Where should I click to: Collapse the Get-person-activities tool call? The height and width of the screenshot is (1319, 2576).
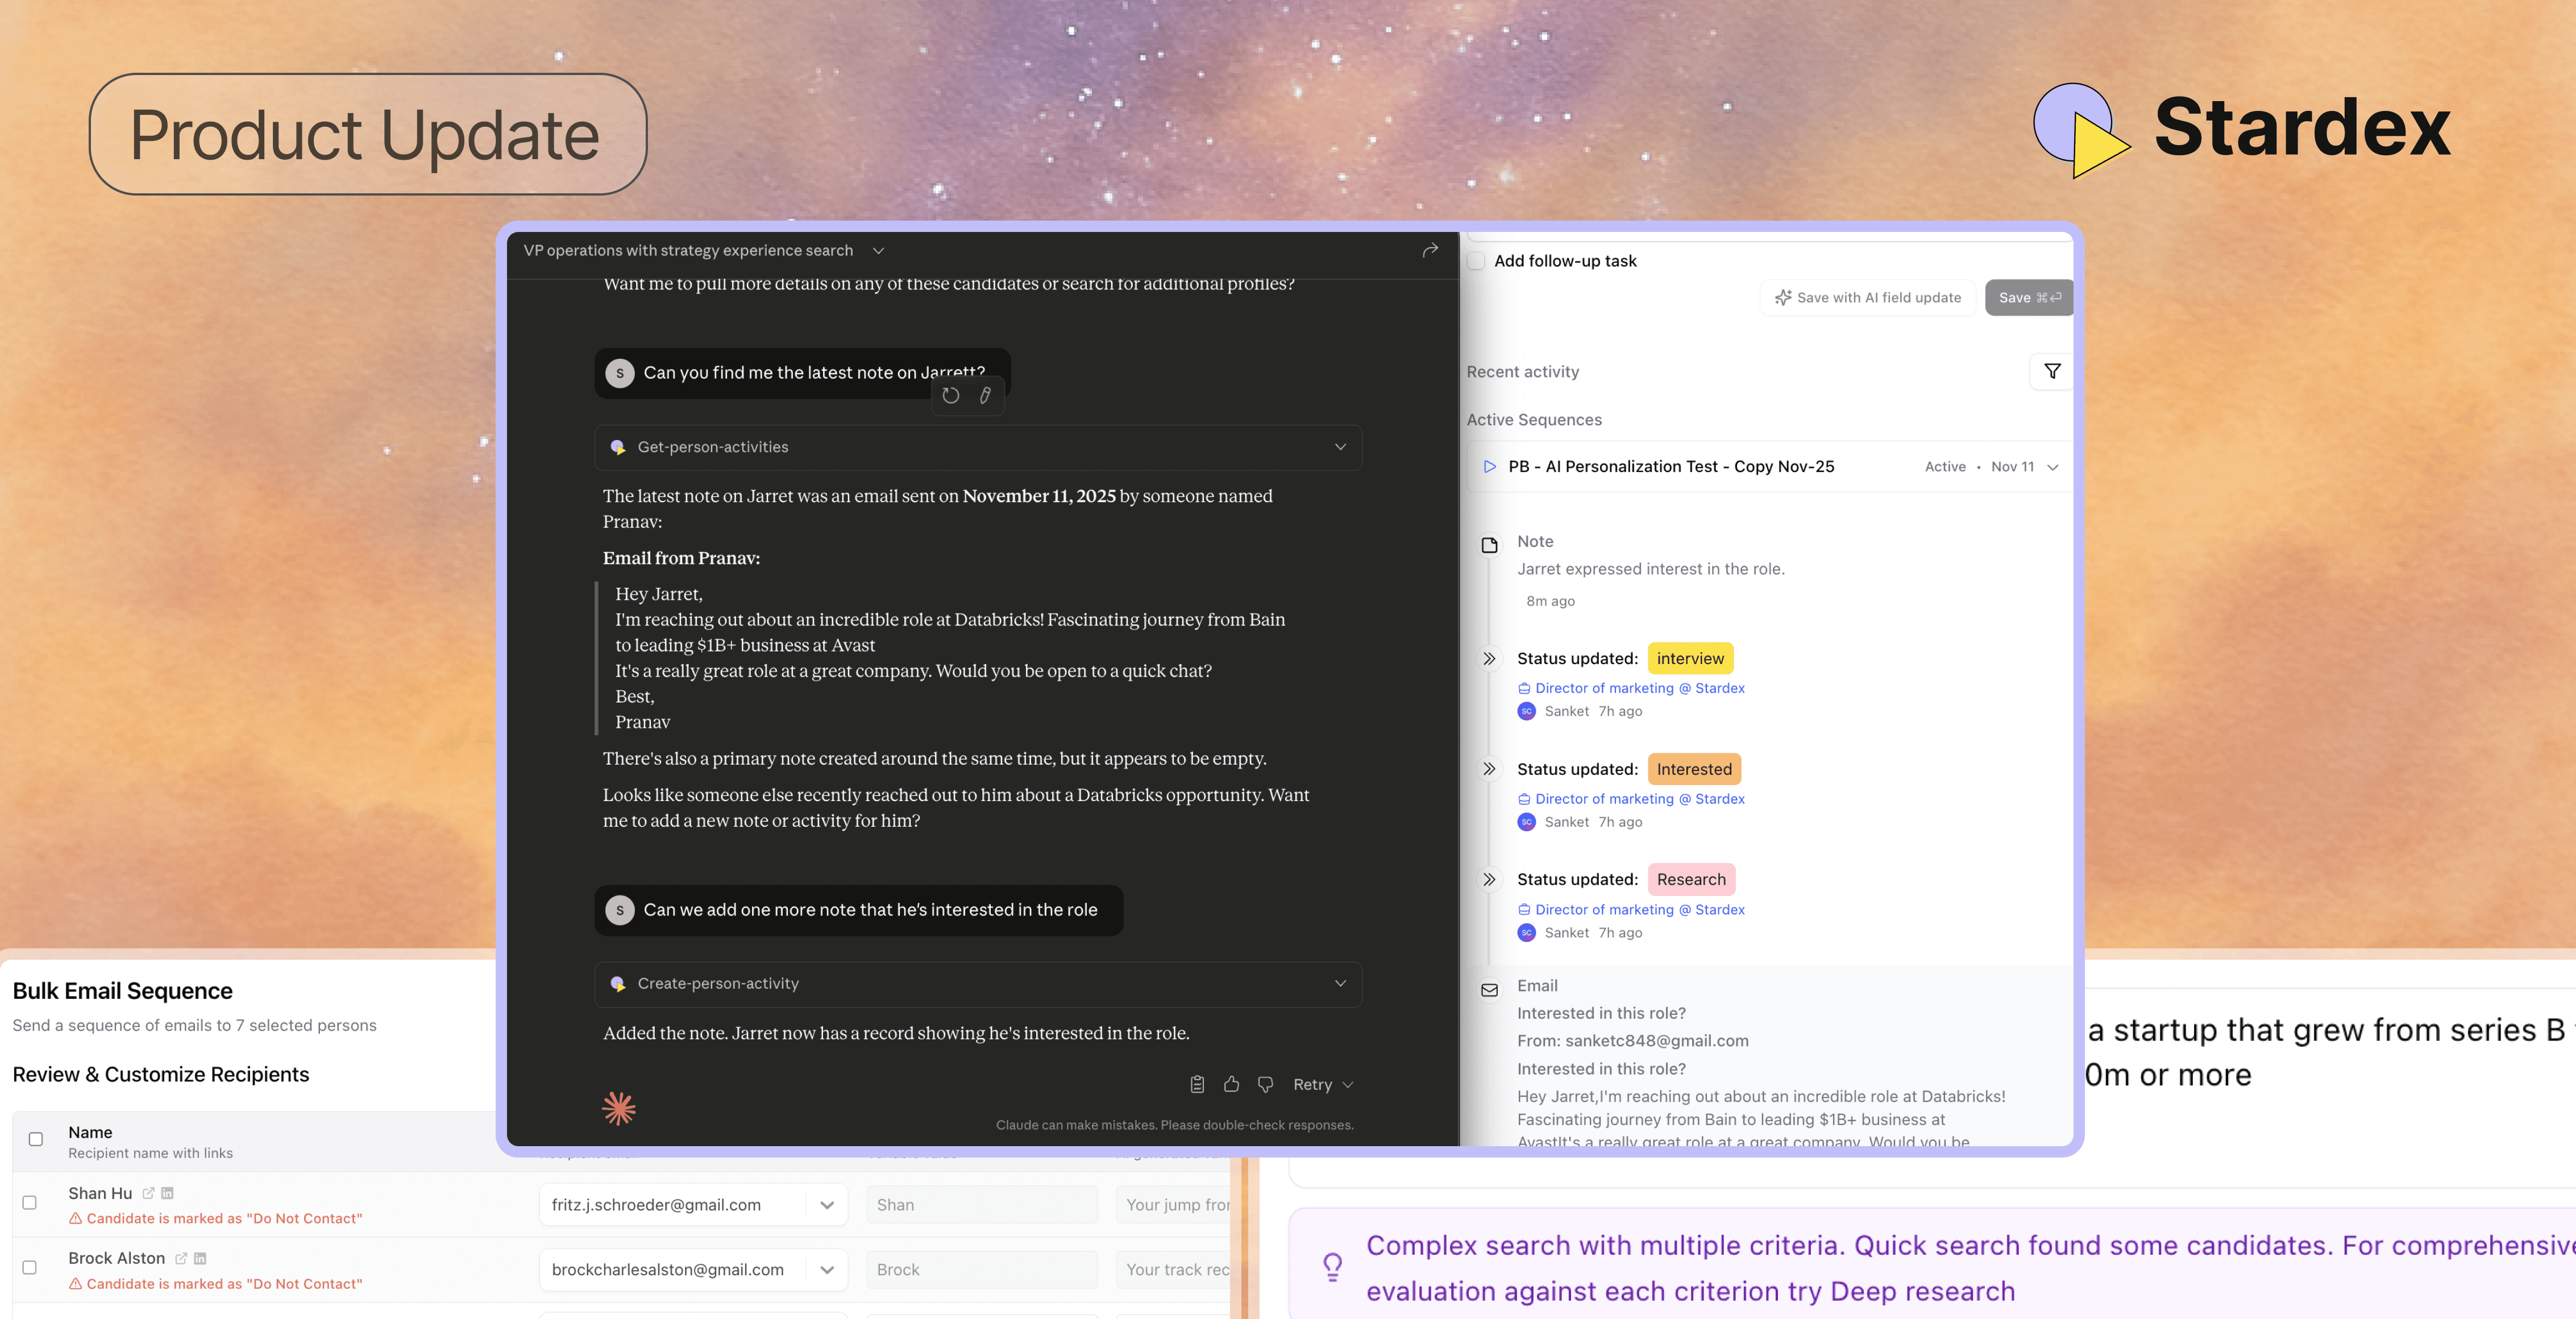tap(1340, 447)
